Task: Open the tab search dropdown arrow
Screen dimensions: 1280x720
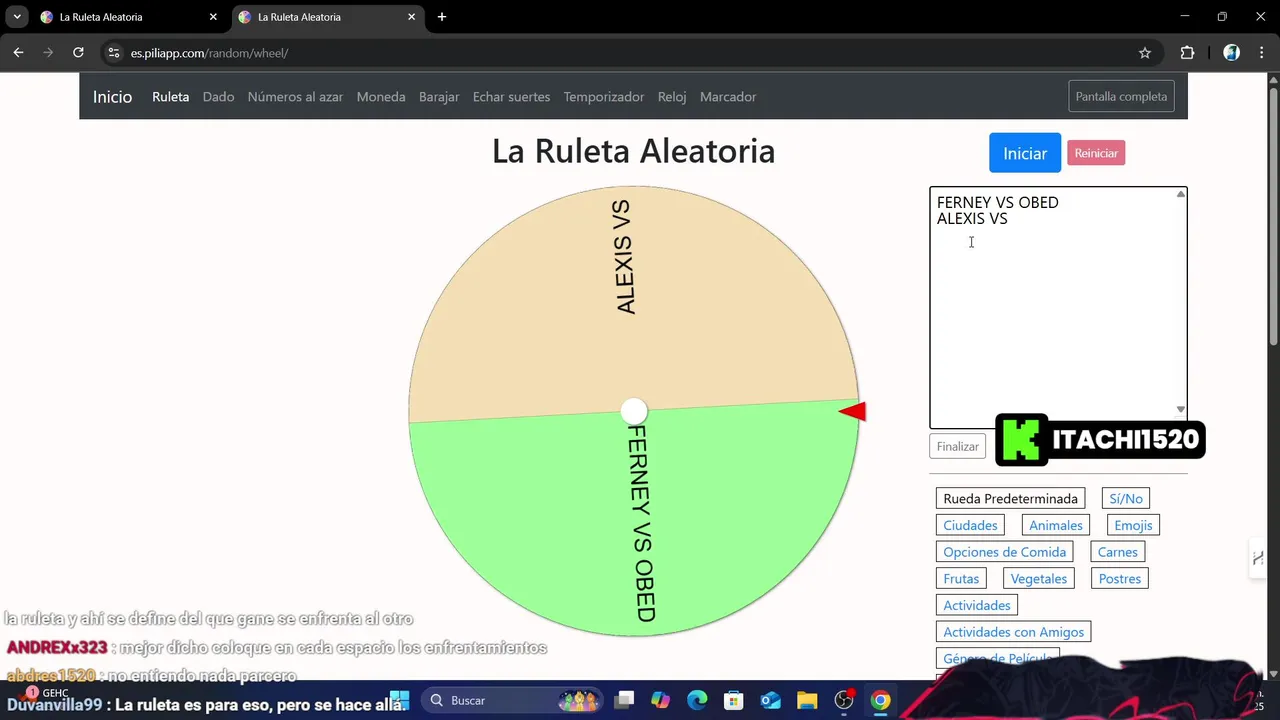Action: pos(17,17)
